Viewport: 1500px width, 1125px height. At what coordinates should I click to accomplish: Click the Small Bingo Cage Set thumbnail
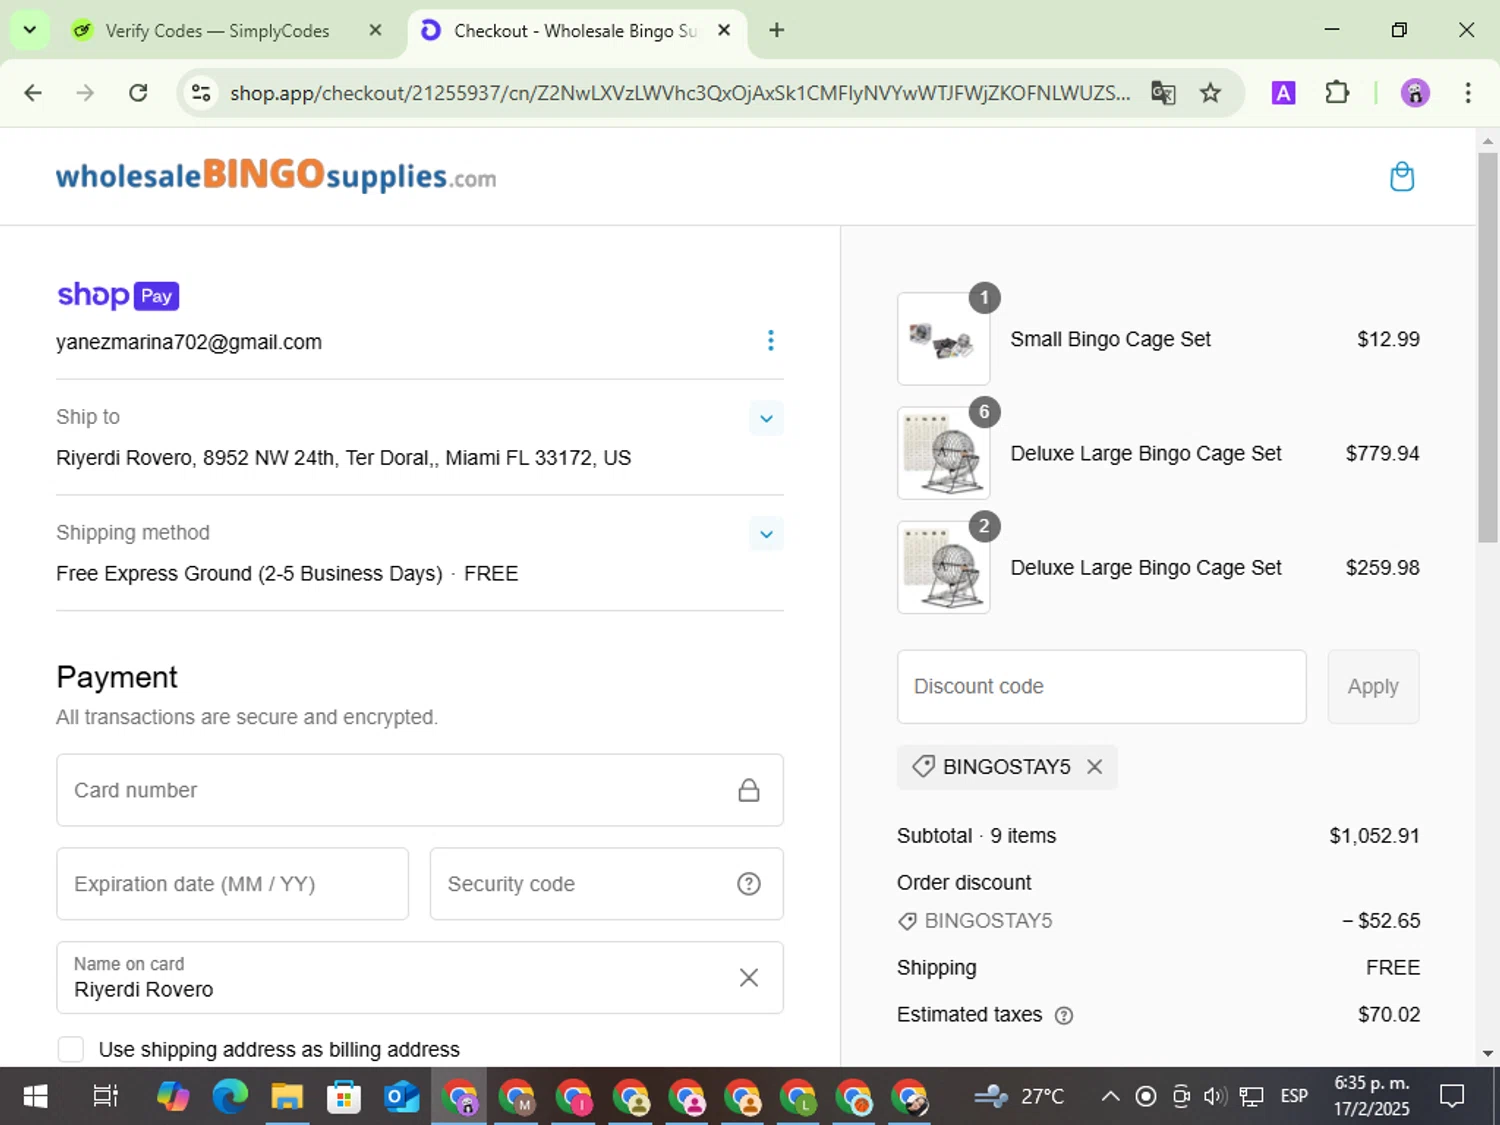point(944,339)
